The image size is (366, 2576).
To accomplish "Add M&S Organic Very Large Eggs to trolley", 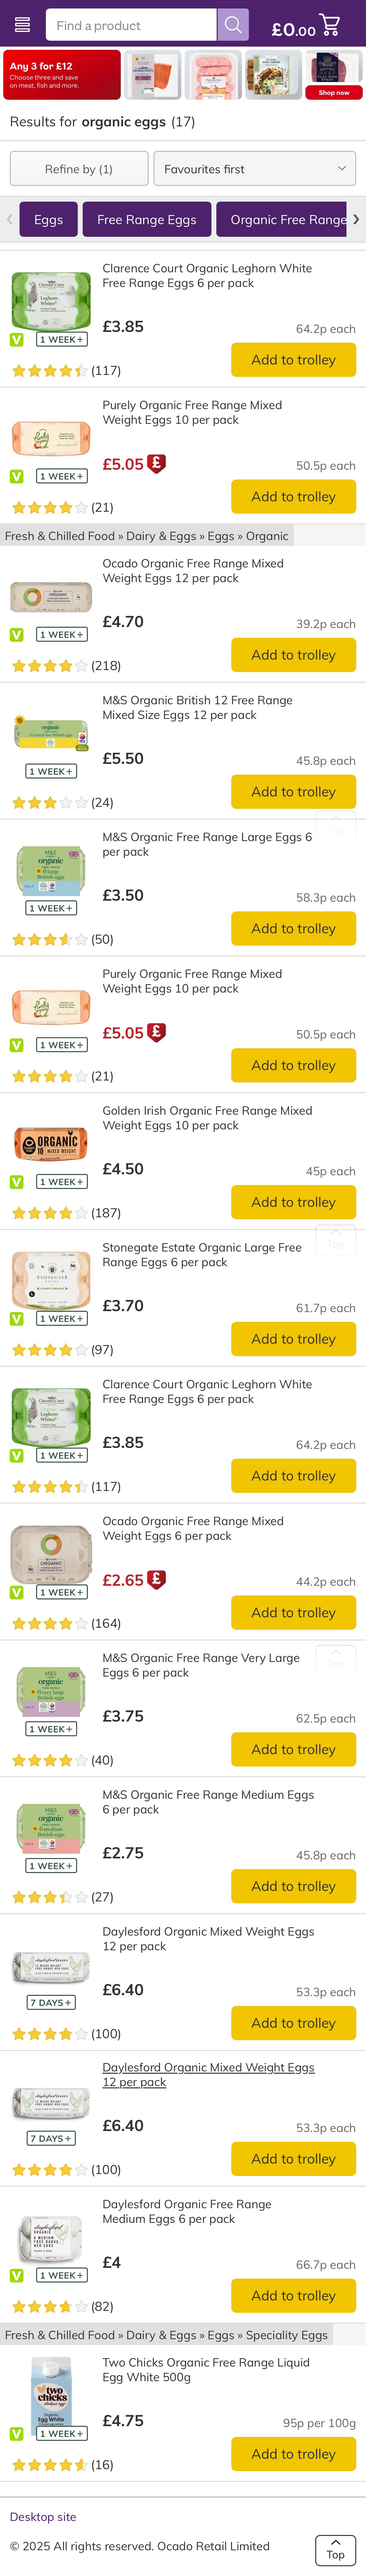I will pyautogui.click(x=293, y=1749).
